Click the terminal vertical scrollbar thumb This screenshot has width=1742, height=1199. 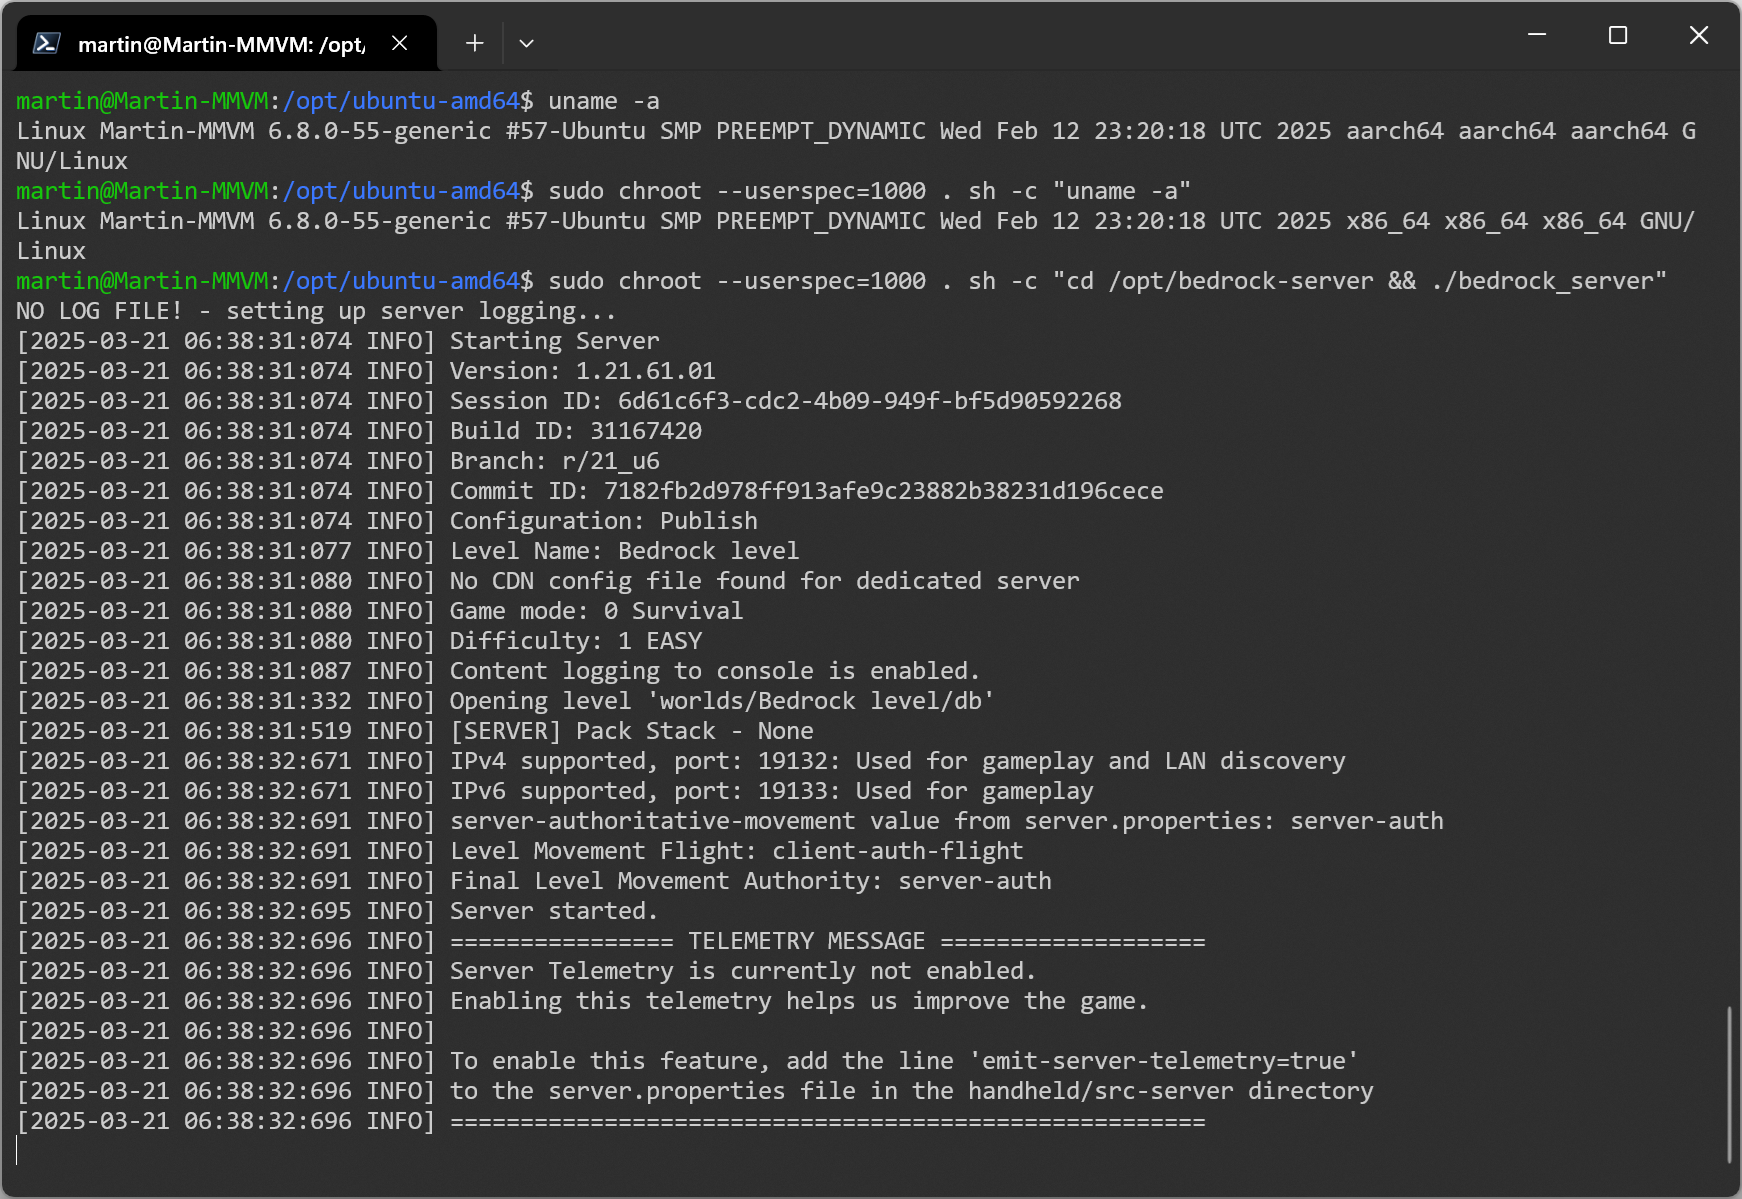1729,1085
